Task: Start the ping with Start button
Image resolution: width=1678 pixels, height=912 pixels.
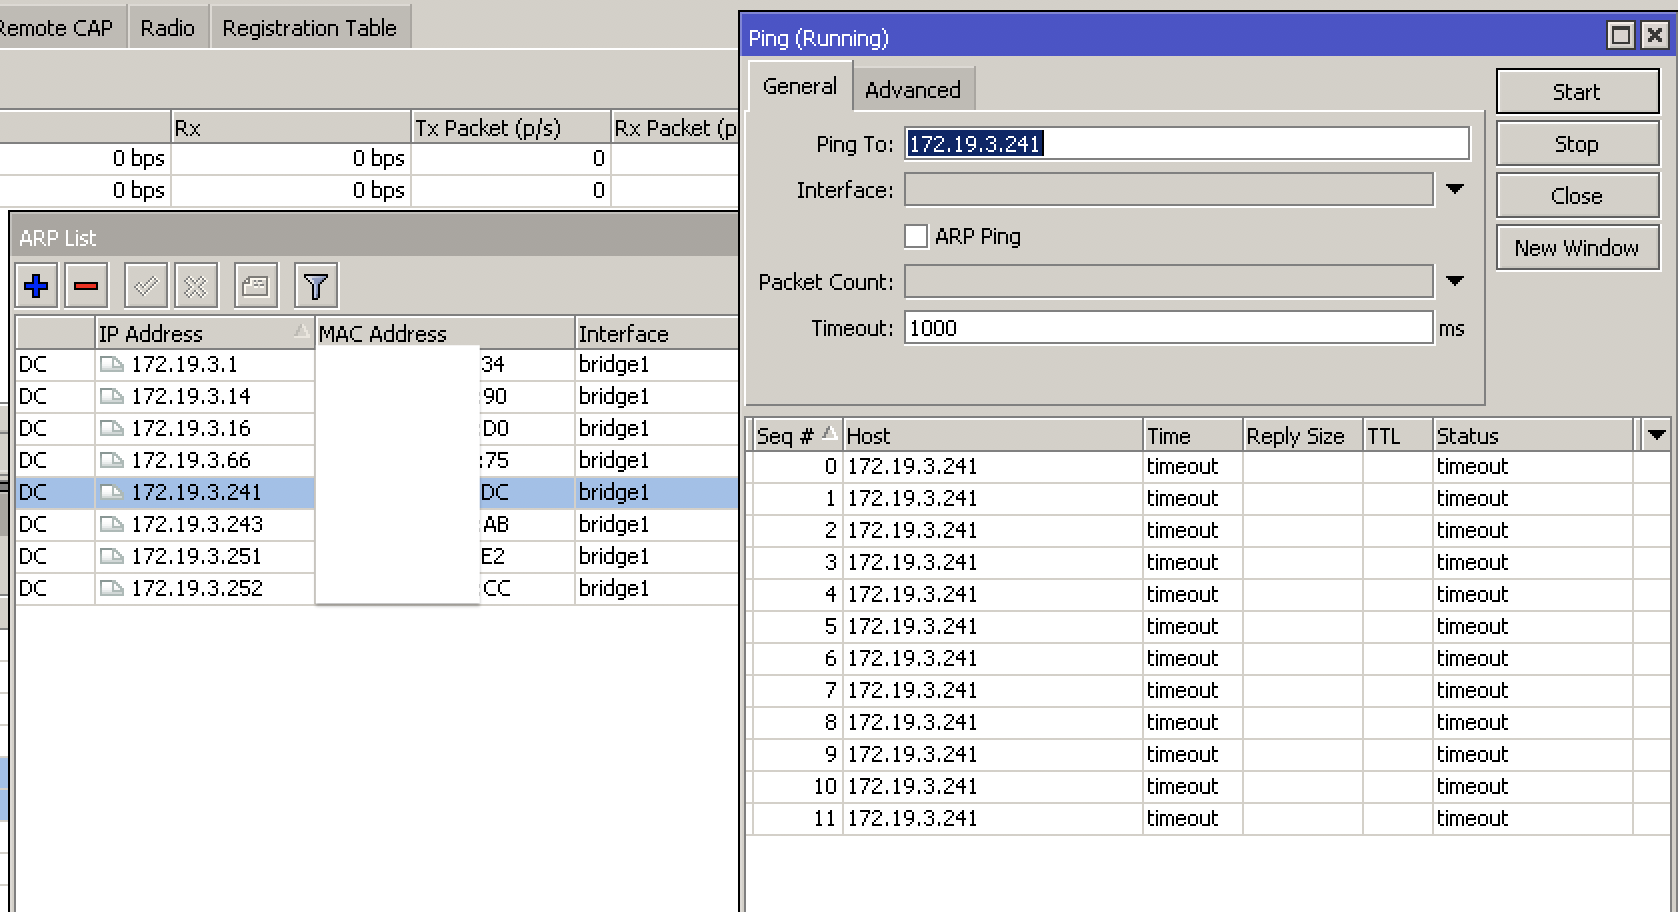Action: (x=1577, y=92)
